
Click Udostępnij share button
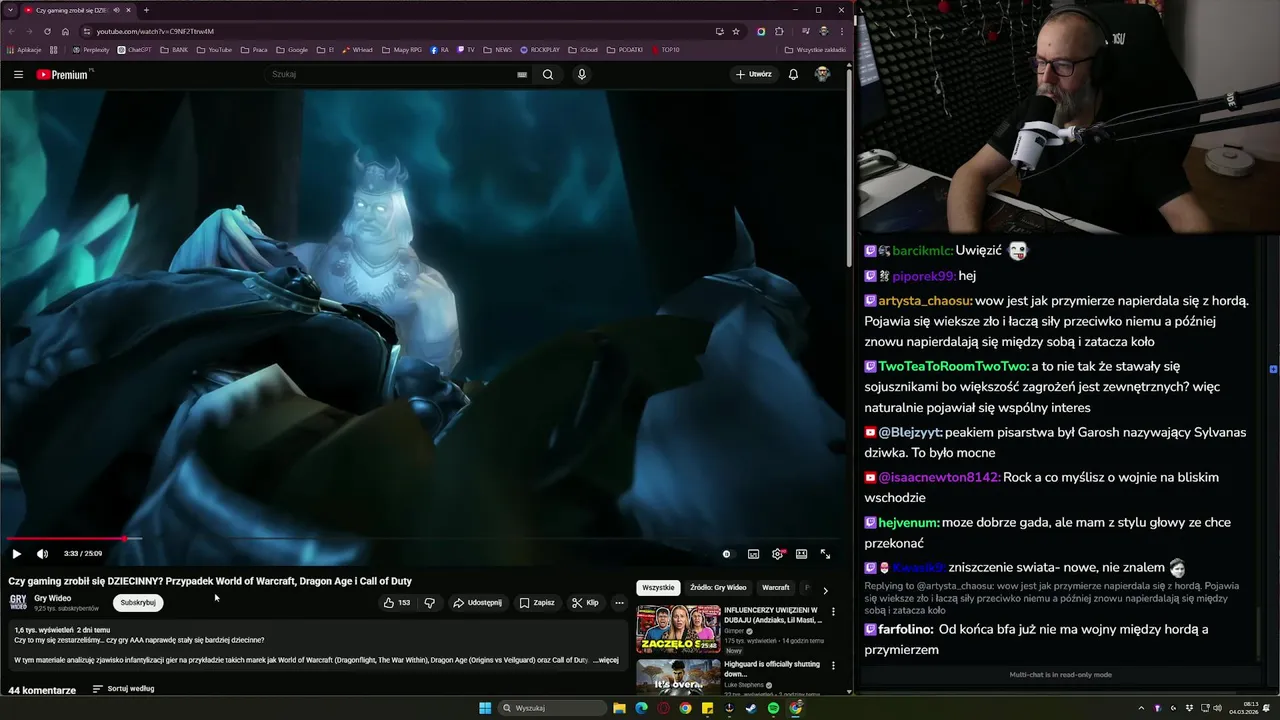tap(477, 603)
